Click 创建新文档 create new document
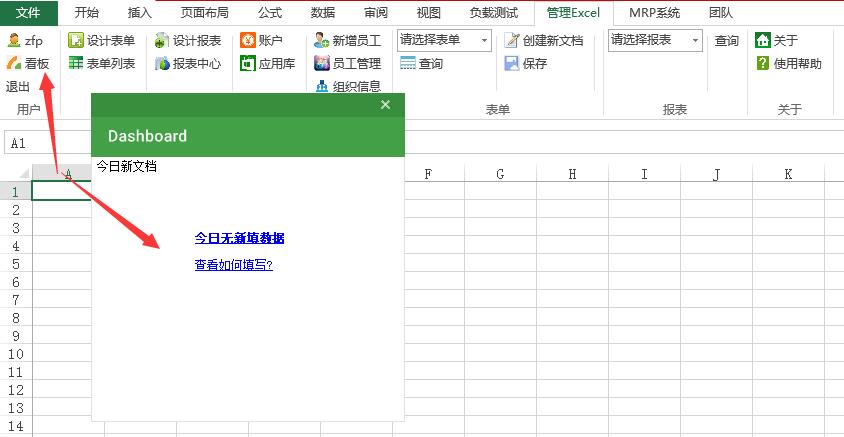 [512, 41]
